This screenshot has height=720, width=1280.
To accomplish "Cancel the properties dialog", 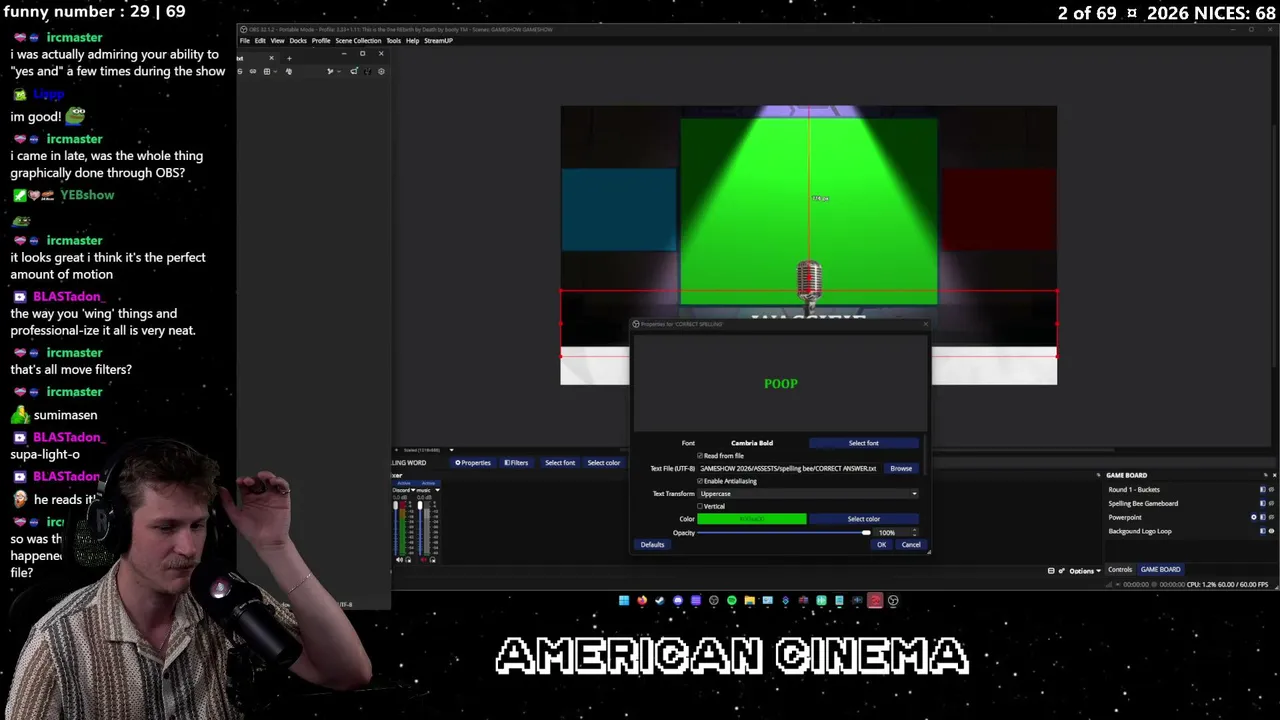I will click(x=911, y=545).
